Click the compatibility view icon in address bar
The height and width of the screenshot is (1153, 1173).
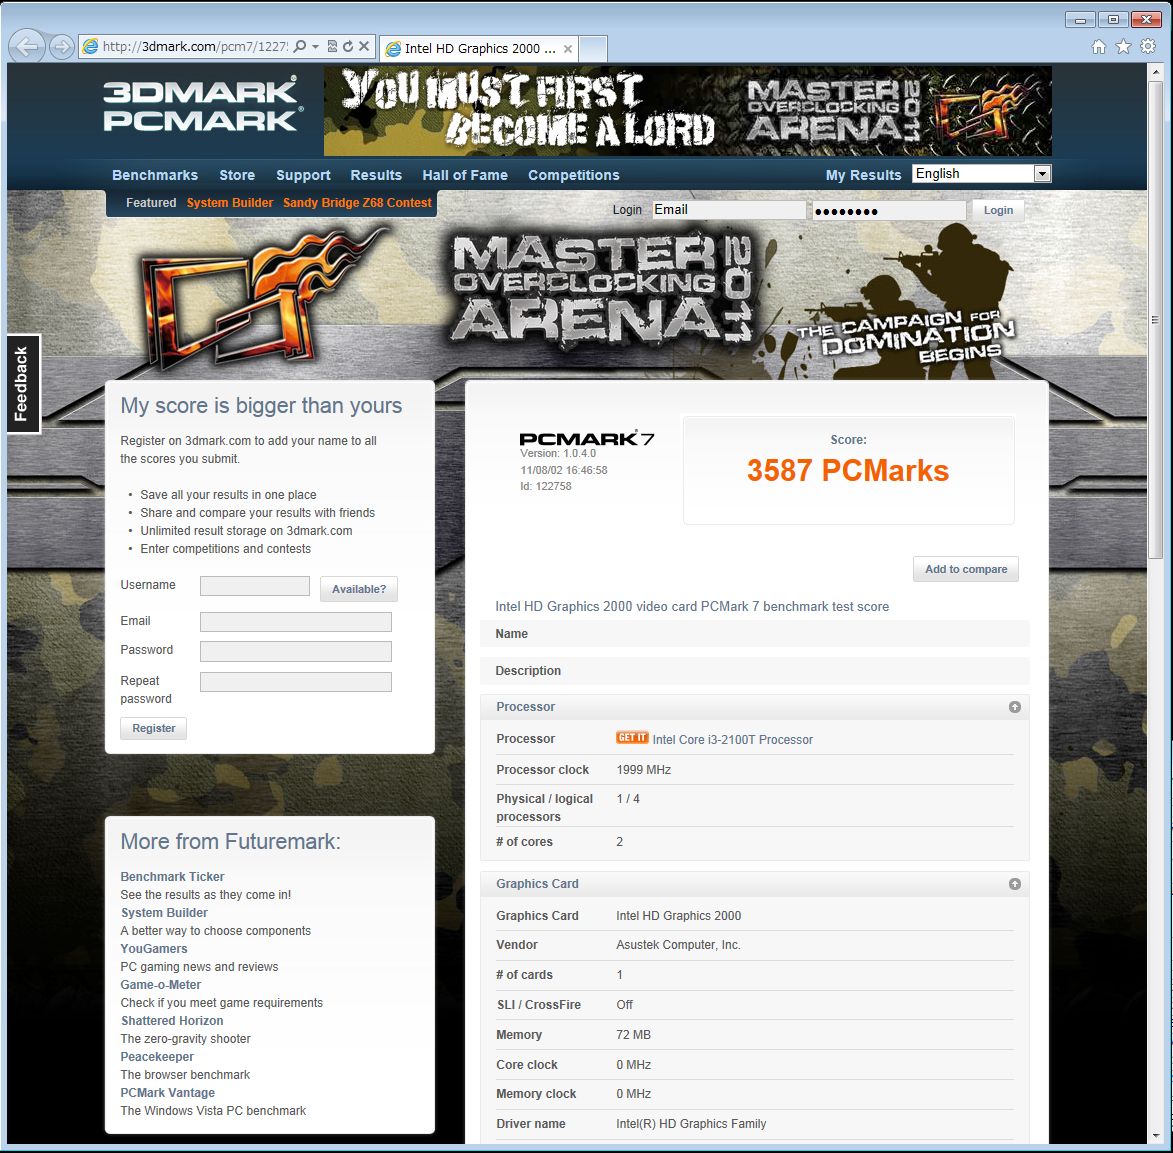pos(332,46)
